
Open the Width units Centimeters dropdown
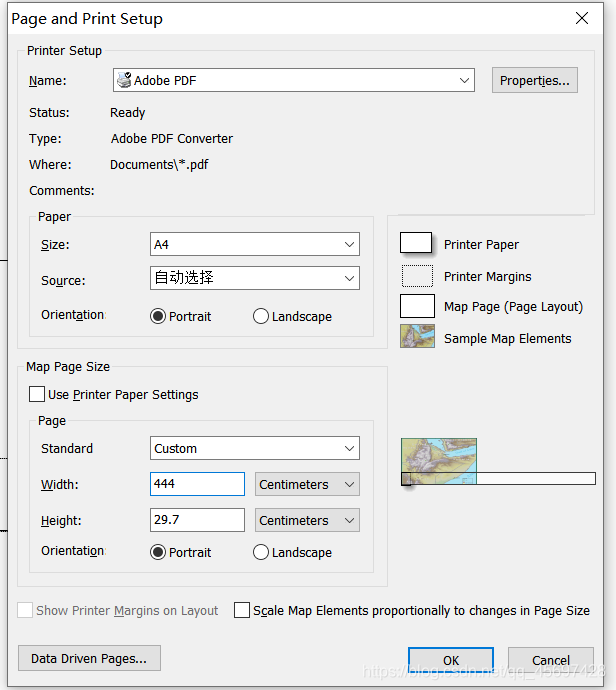[307, 484]
